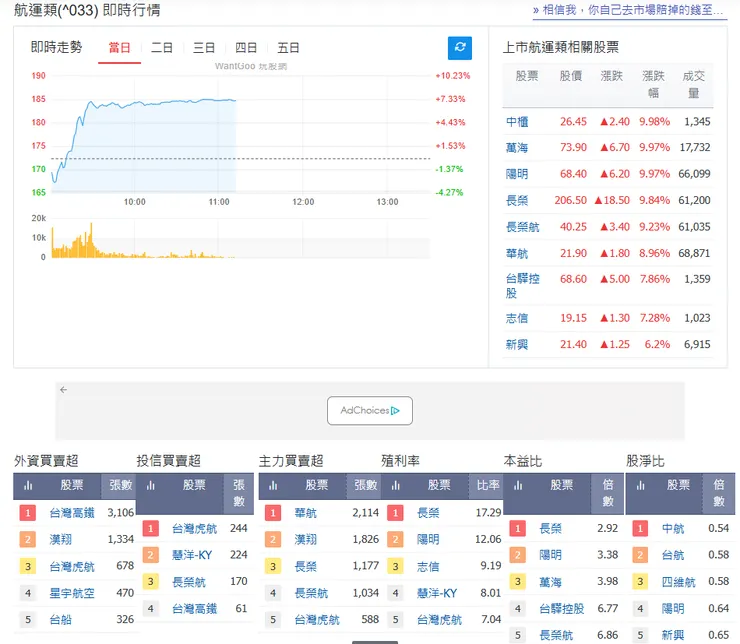Switch to the 五日 chart tab
The image size is (740, 644).
pos(288,48)
